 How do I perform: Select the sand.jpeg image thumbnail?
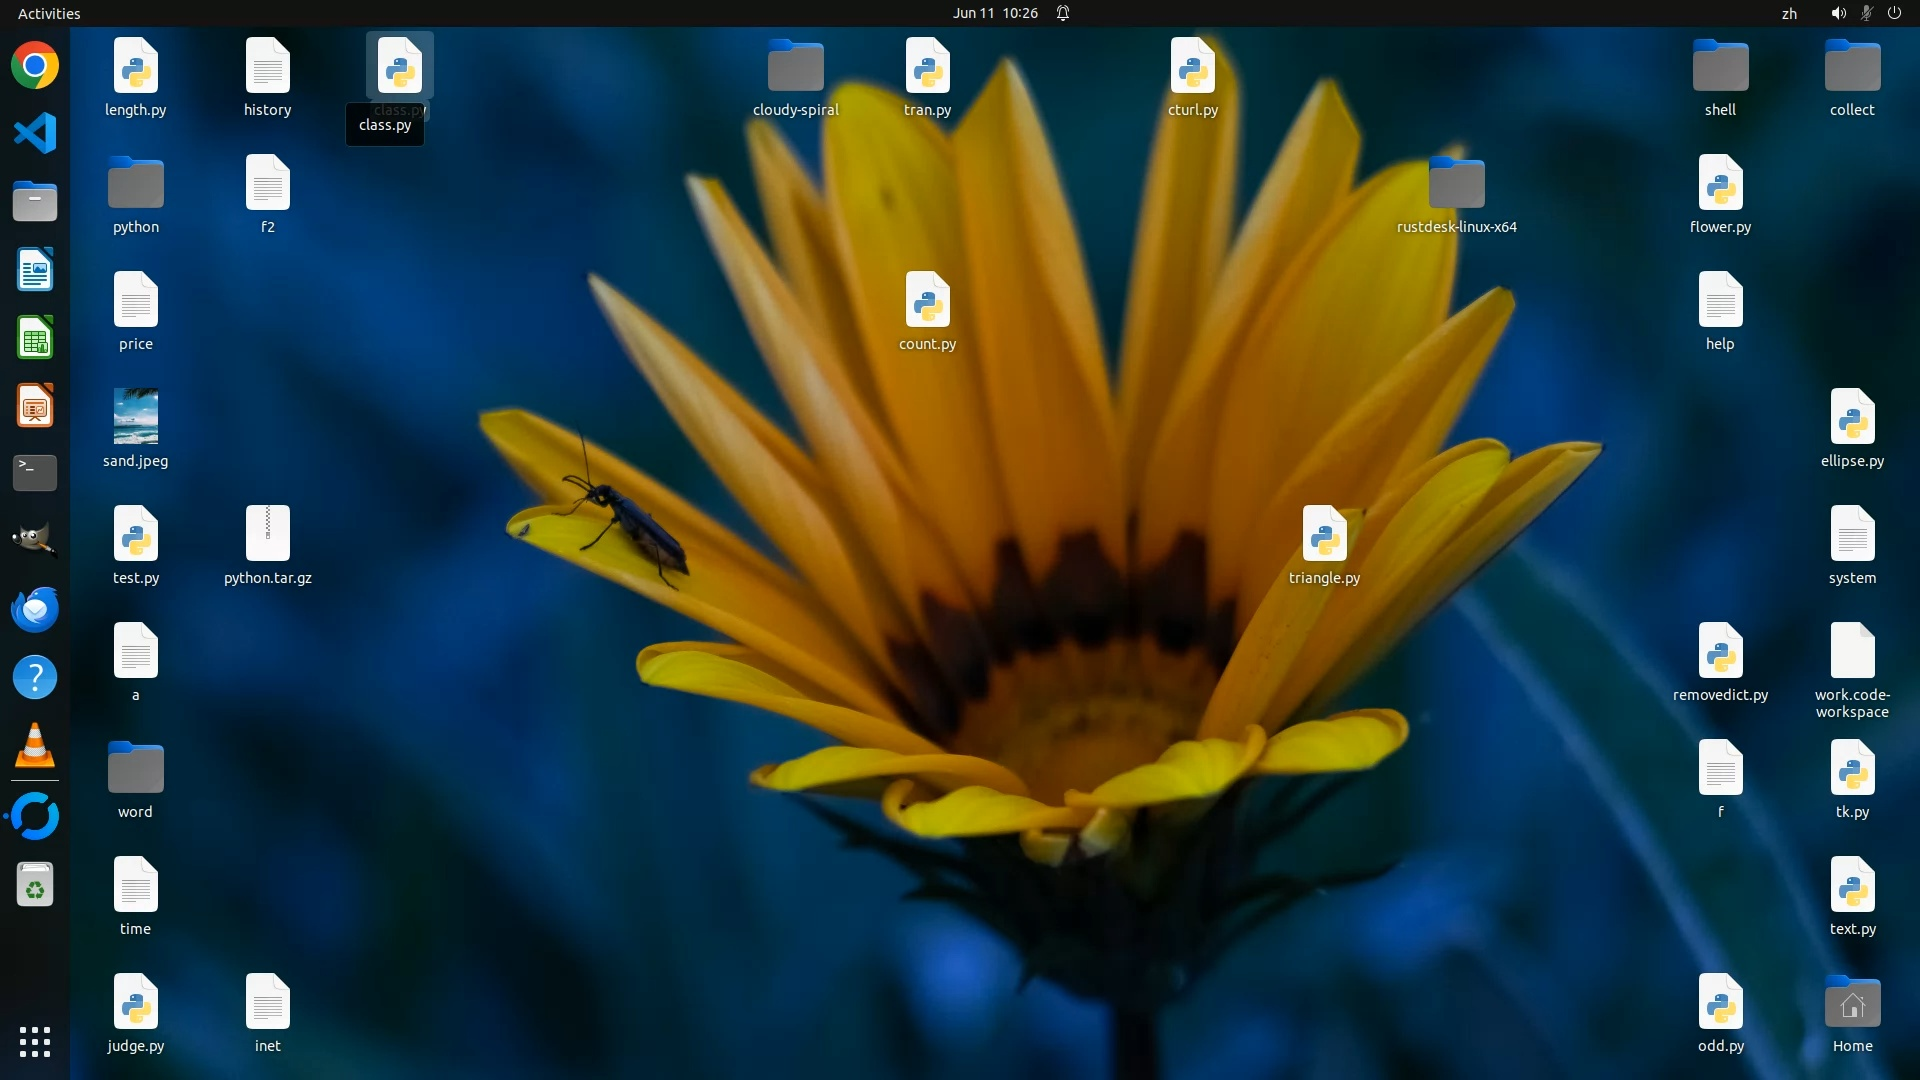[136, 416]
